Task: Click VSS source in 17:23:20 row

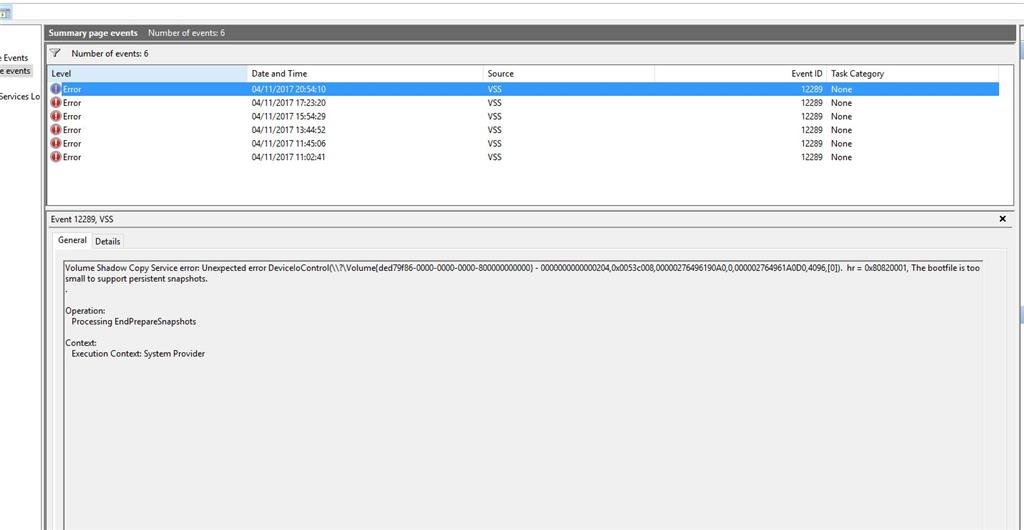Action: [494, 102]
